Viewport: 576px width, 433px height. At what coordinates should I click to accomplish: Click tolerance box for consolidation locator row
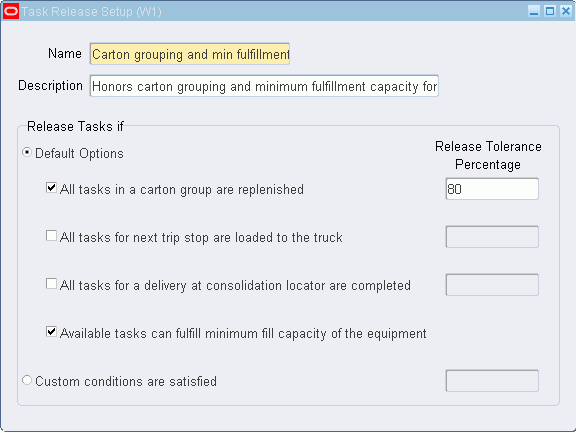(492, 285)
